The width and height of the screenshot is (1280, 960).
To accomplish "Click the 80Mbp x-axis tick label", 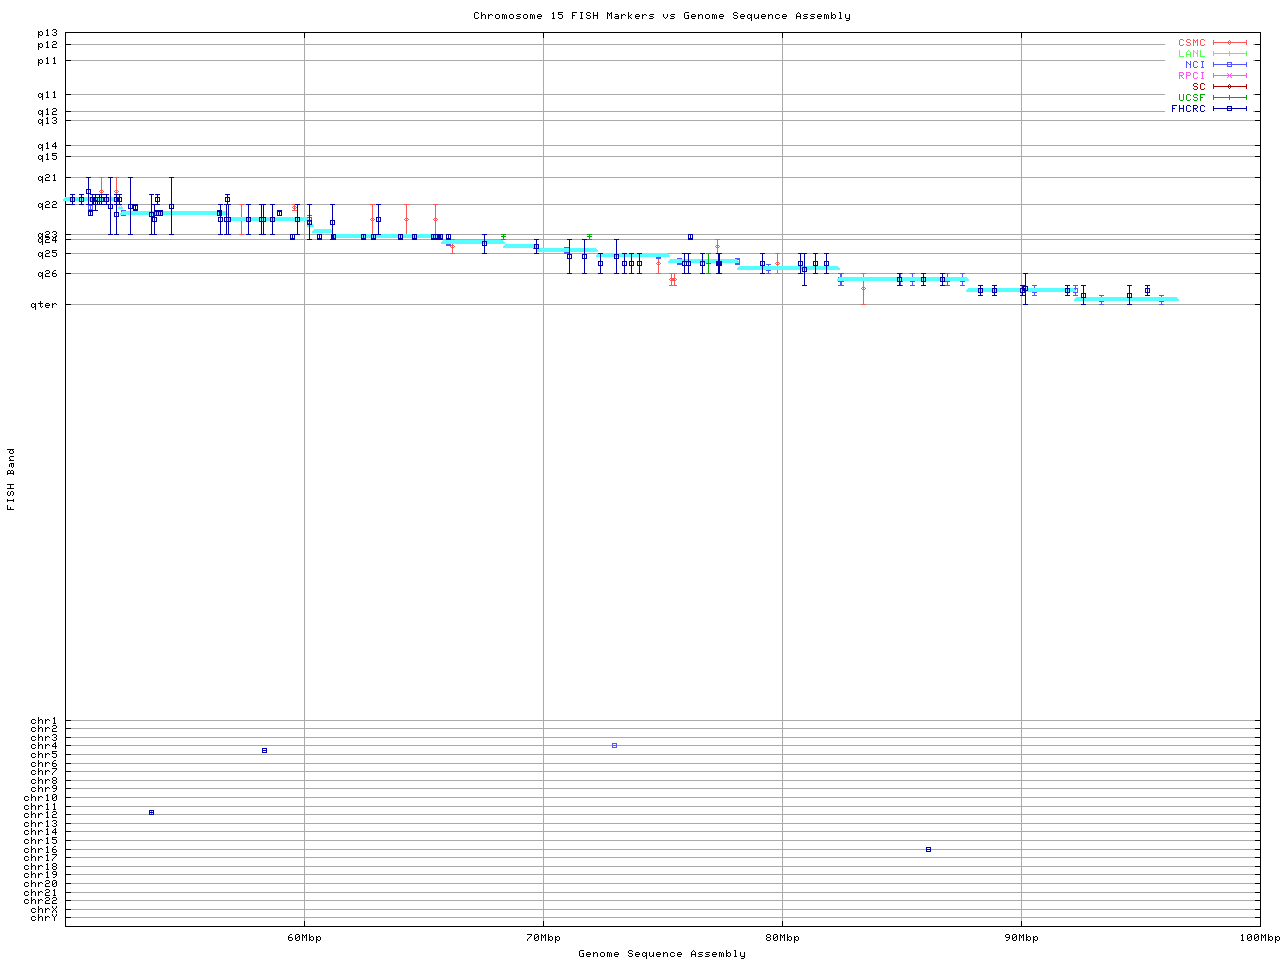I will 782,938.
